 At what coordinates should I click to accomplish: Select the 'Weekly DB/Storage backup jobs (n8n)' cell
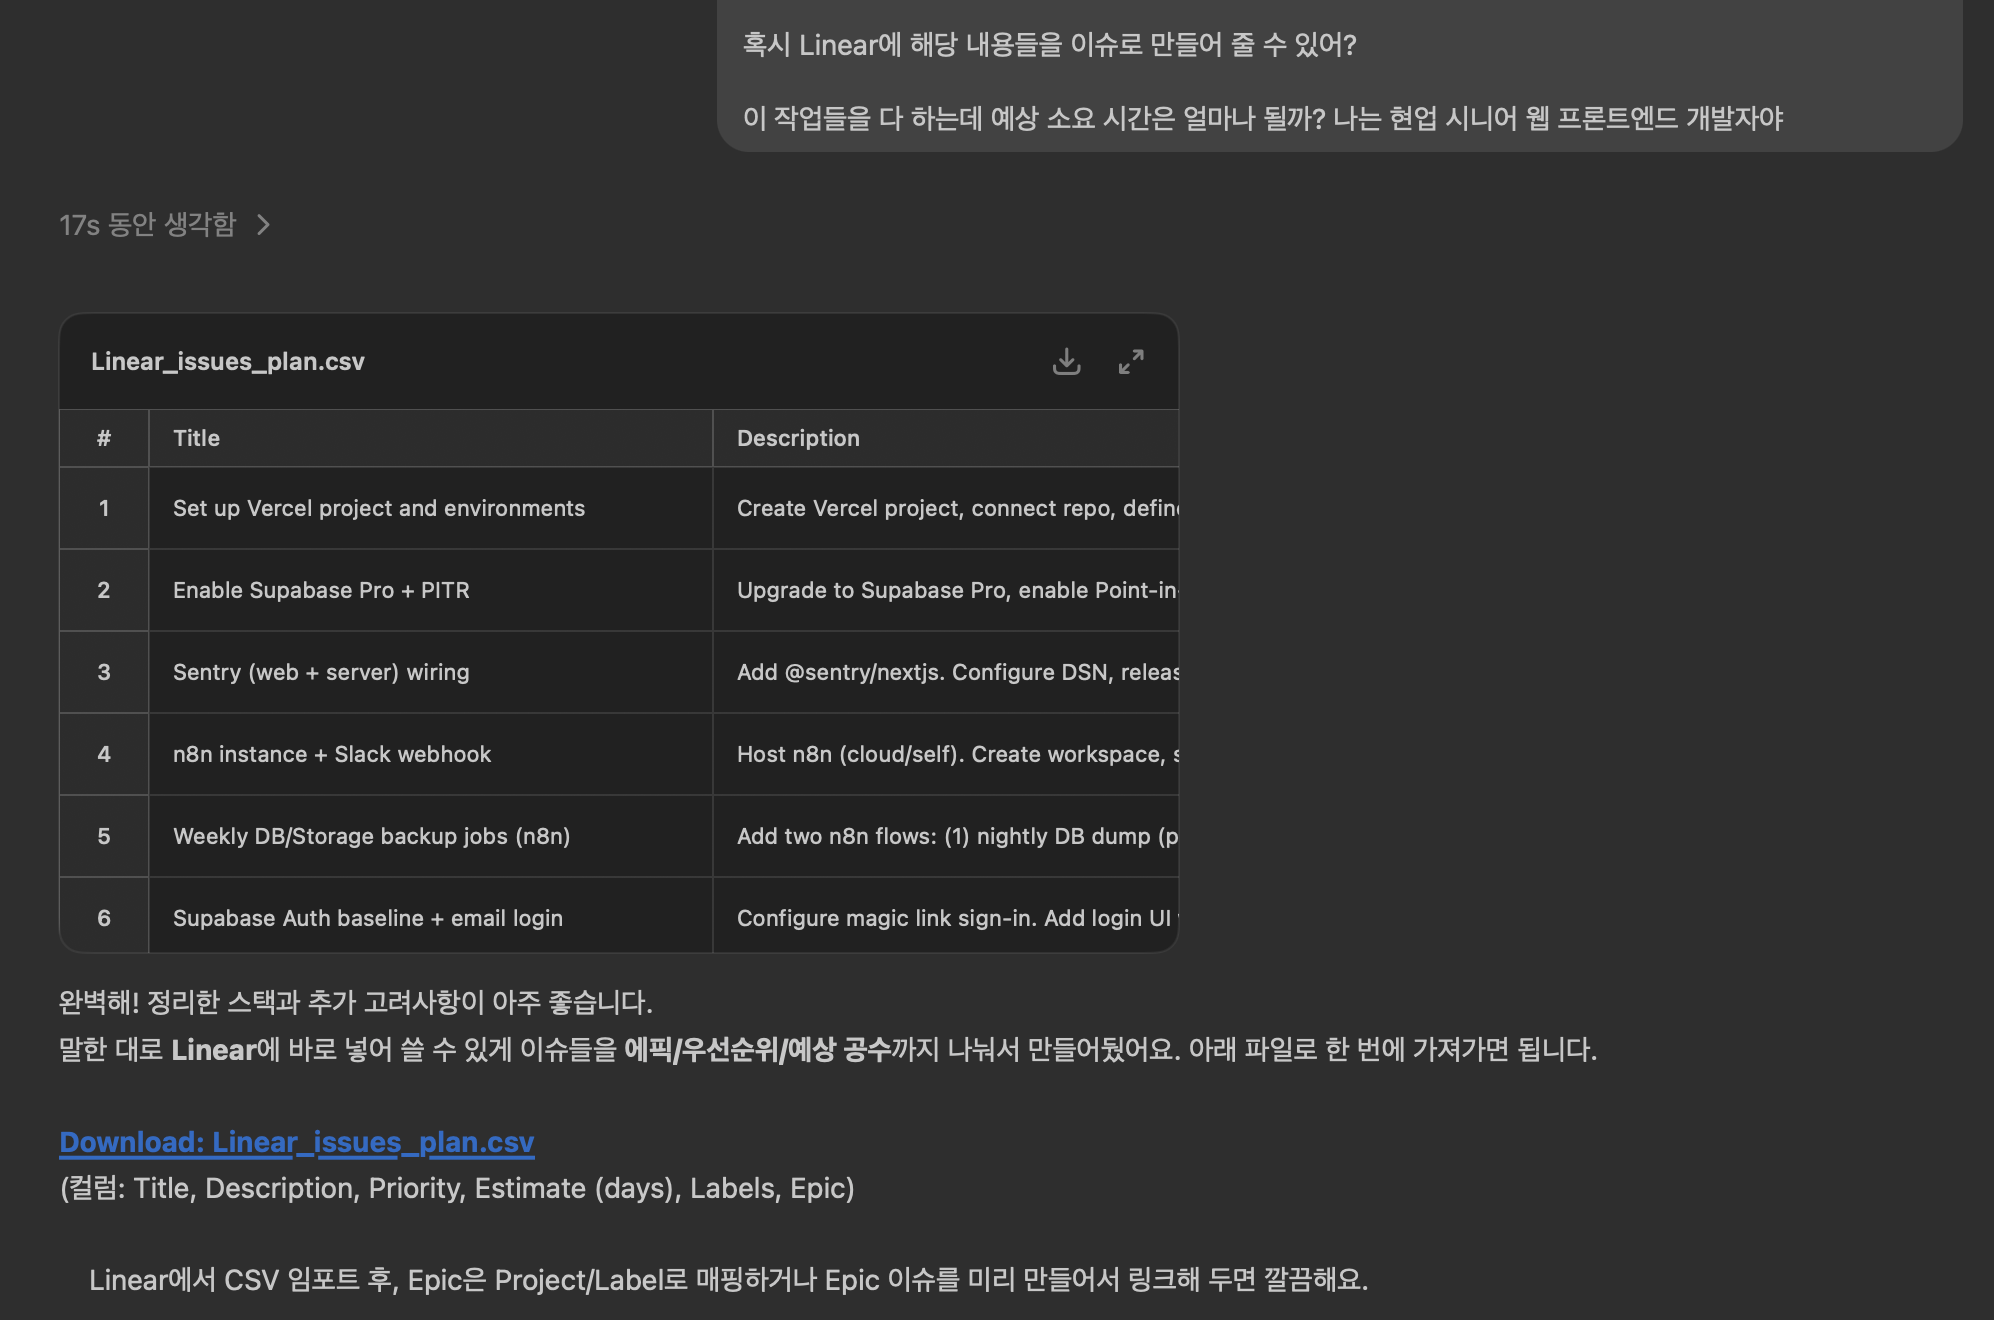[x=371, y=836]
